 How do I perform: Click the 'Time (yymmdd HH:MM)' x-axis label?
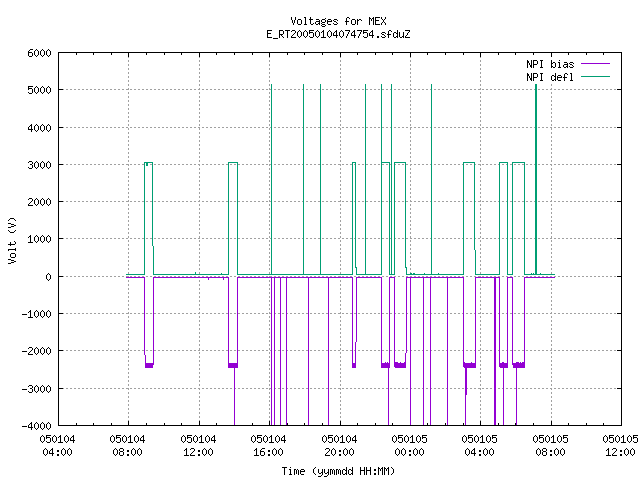click(338, 471)
